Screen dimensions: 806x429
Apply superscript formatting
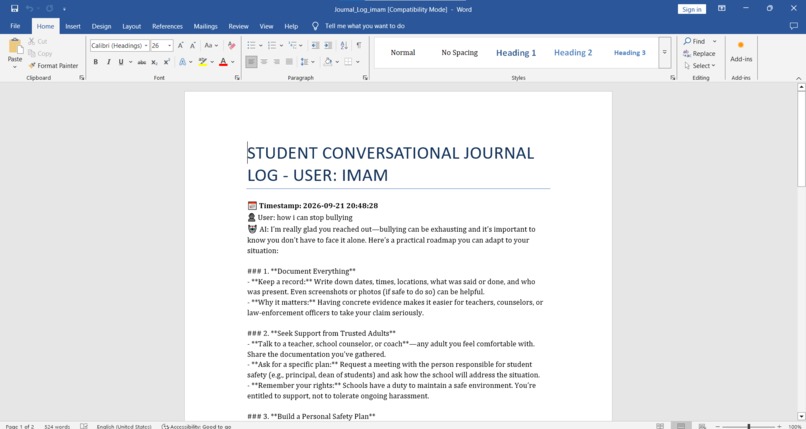click(167, 62)
